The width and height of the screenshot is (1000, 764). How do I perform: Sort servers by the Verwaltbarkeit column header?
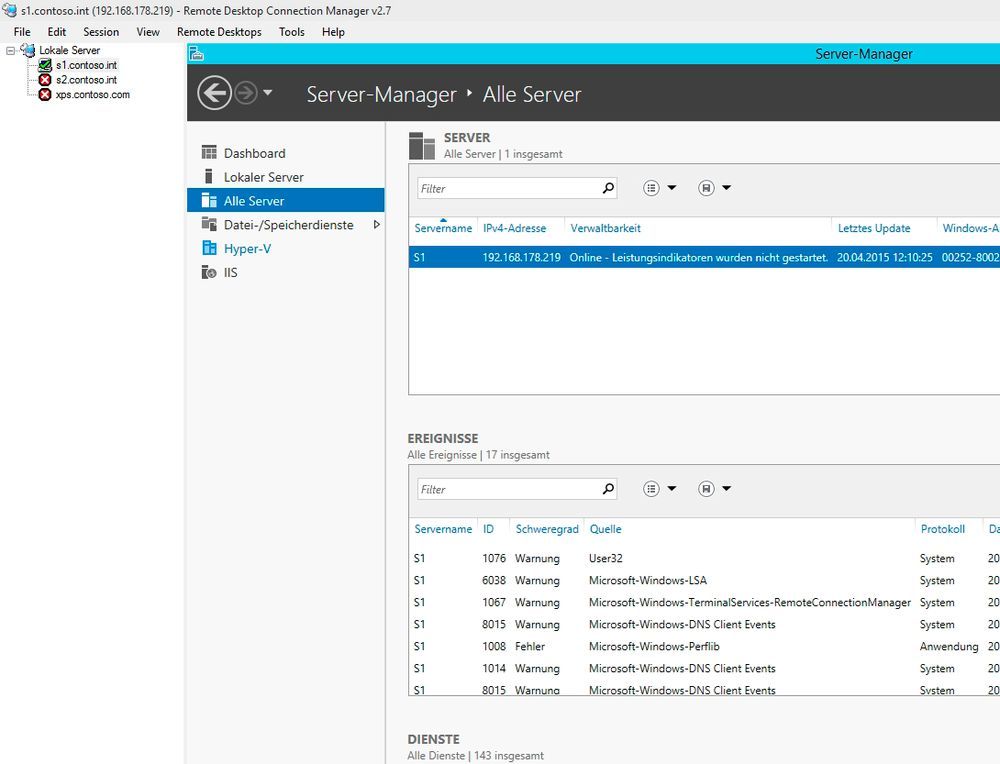coord(605,228)
